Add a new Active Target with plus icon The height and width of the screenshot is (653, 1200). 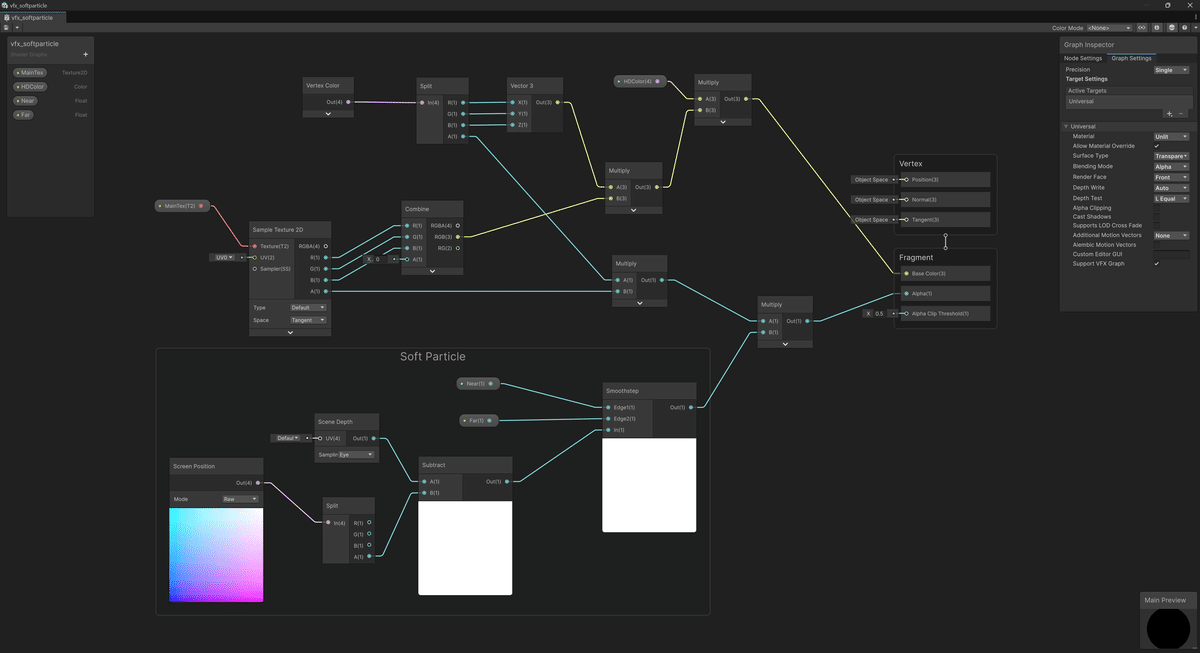pos(1169,113)
